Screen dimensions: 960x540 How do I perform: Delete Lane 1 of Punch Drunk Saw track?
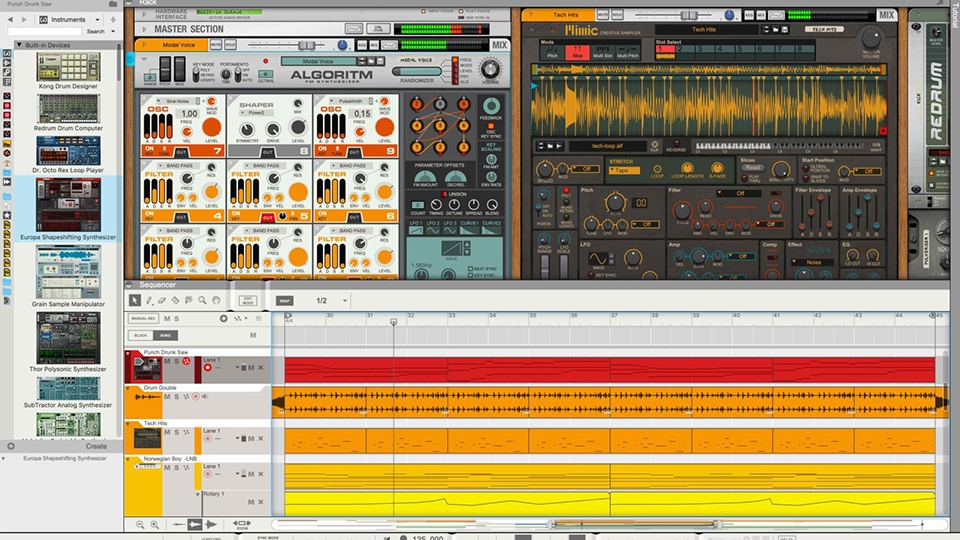tap(261, 367)
